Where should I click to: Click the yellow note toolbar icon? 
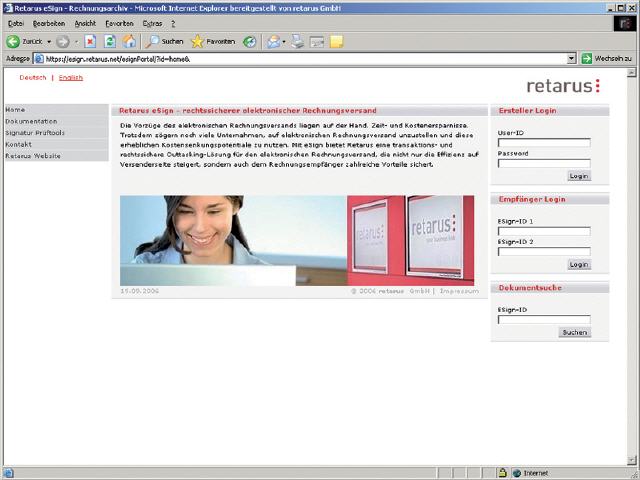click(337, 41)
